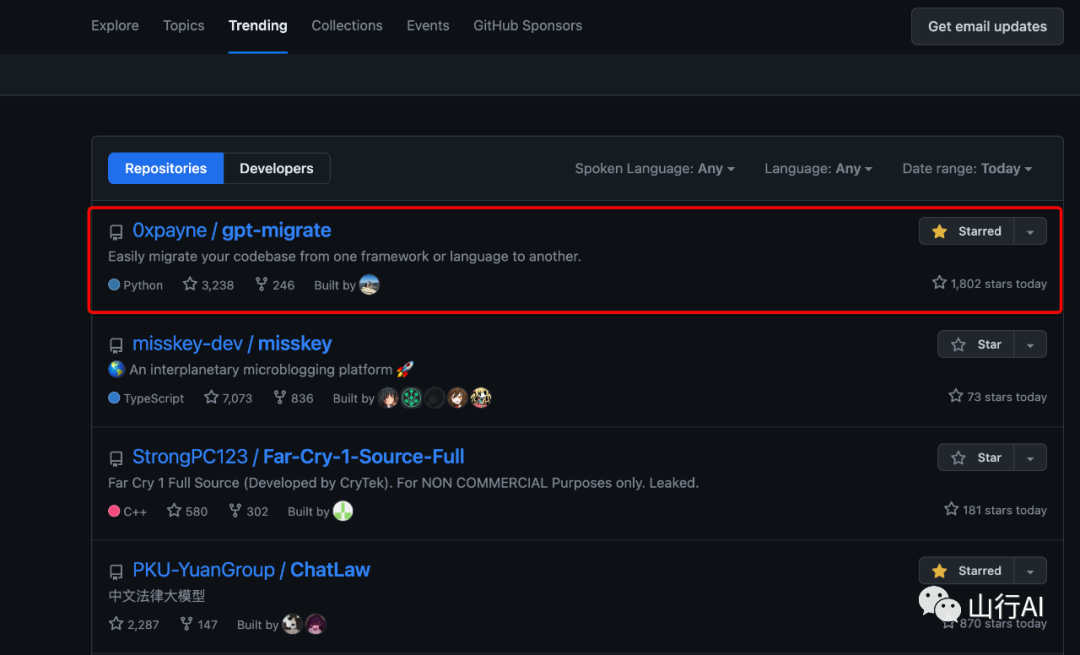Click ChatLaw description '中文法律大模型'
The width and height of the screenshot is (1080, 655).
pos(157,596)
